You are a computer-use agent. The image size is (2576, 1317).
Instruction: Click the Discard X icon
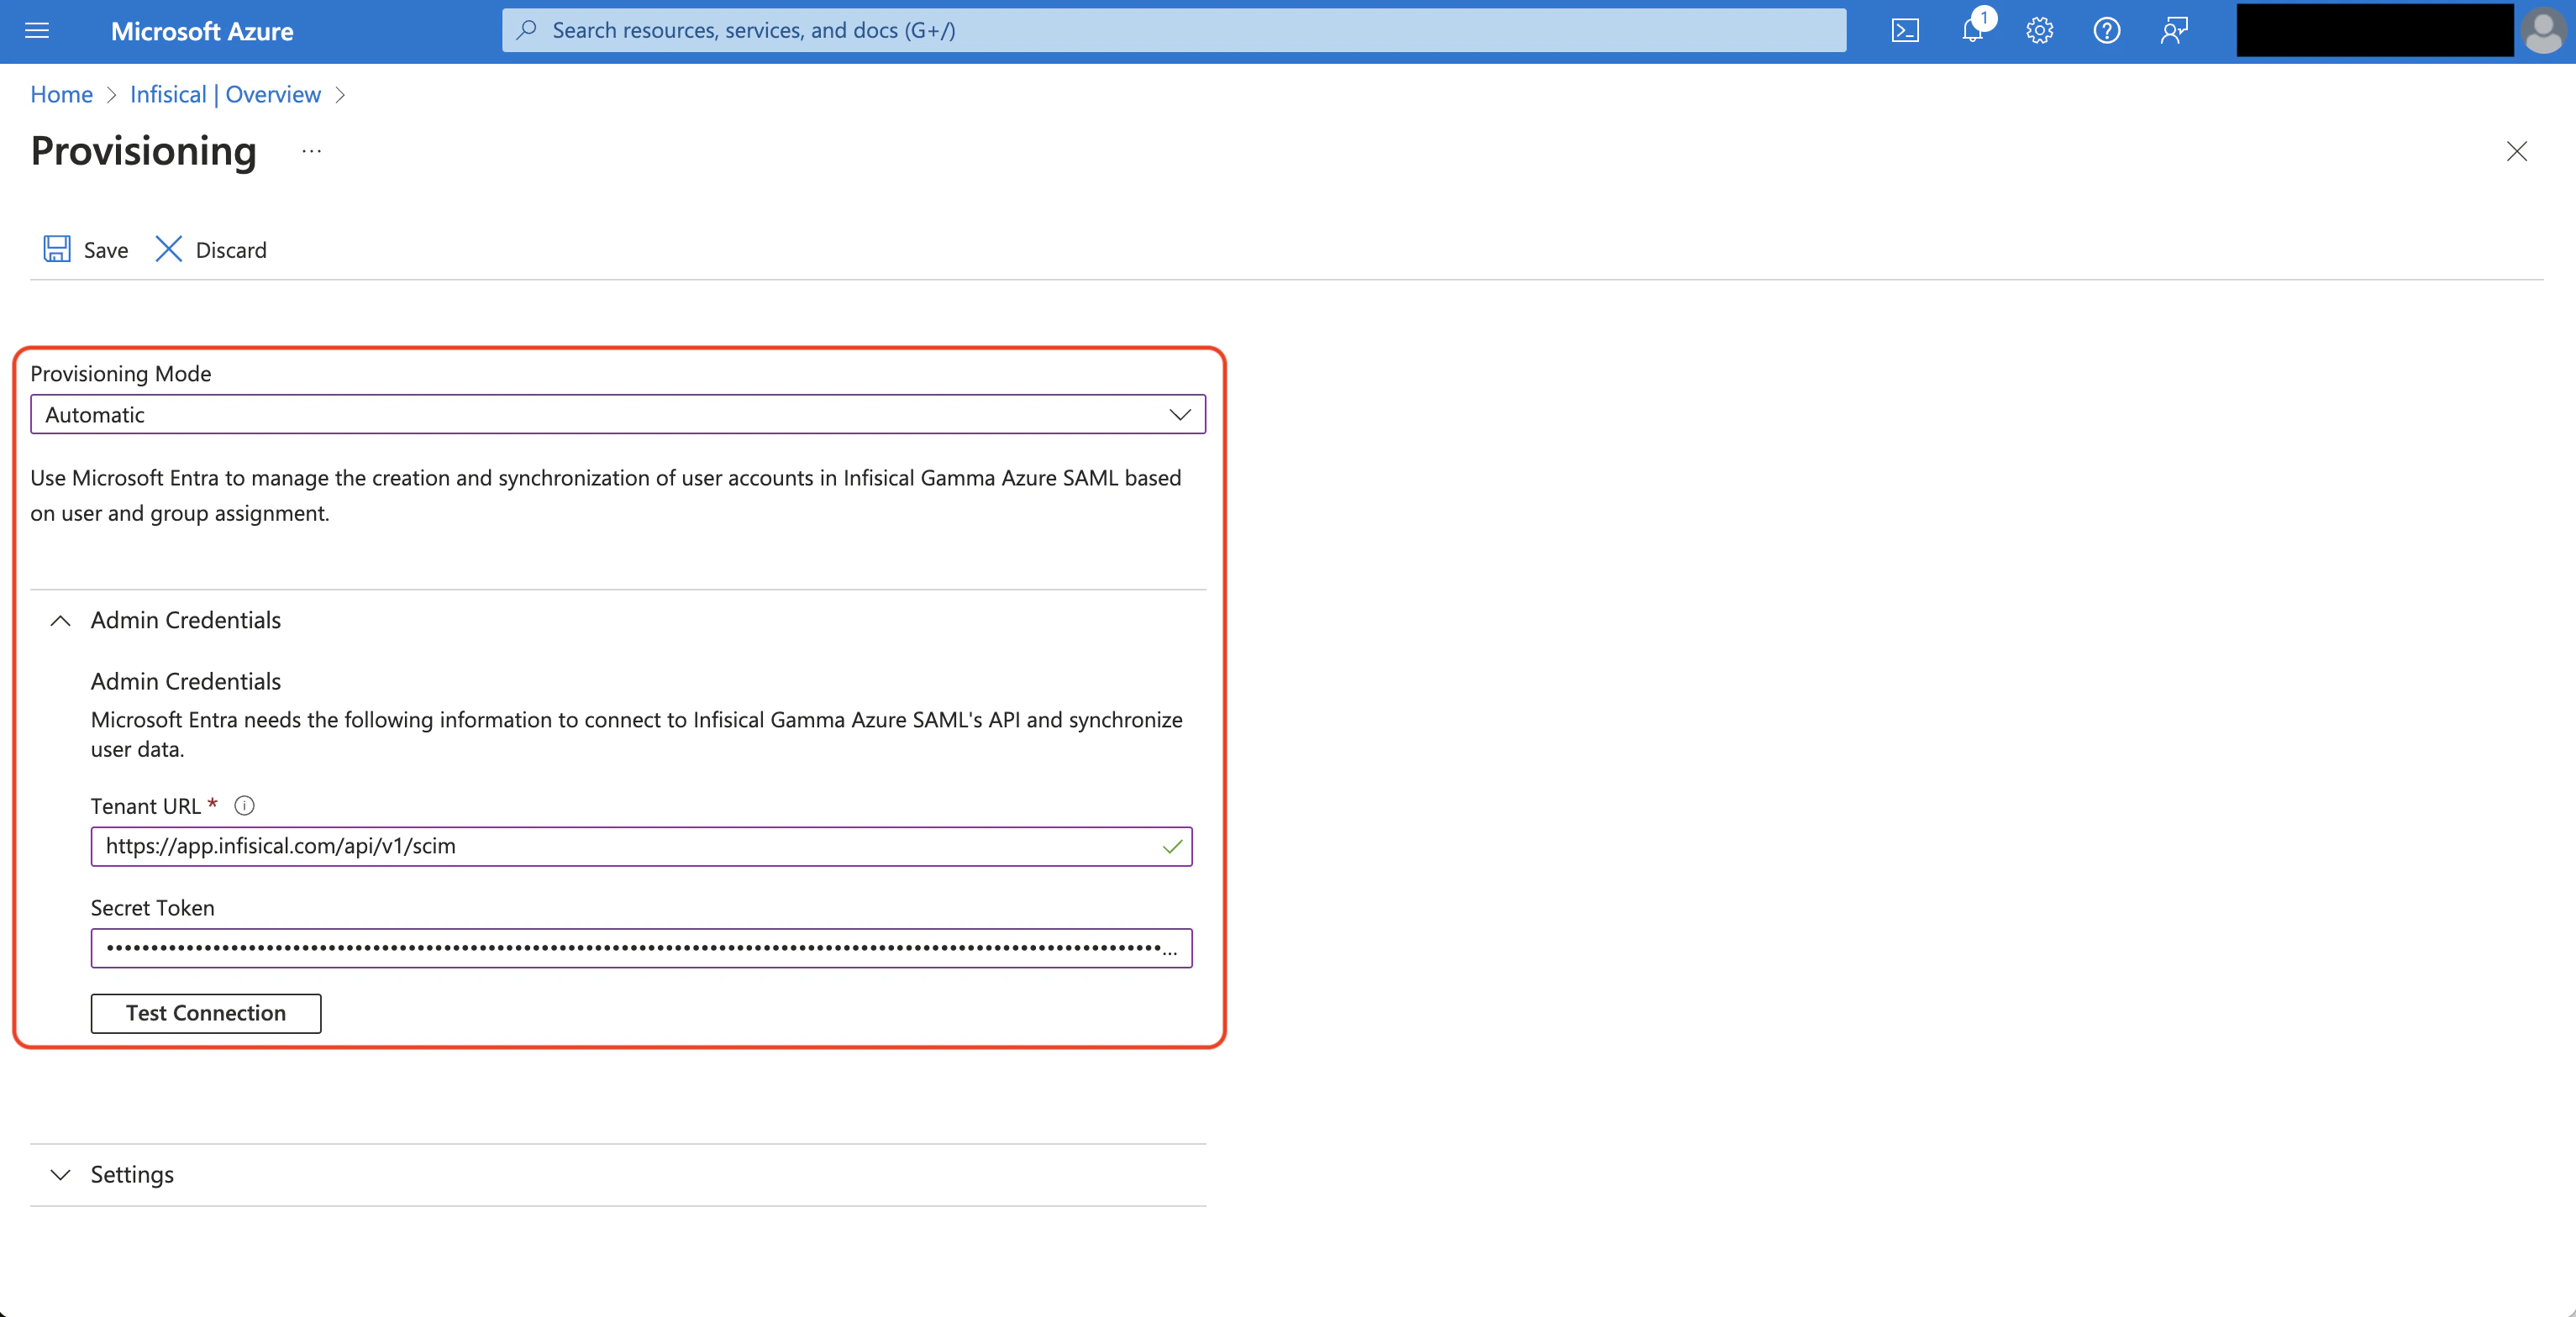coord(168,249)
